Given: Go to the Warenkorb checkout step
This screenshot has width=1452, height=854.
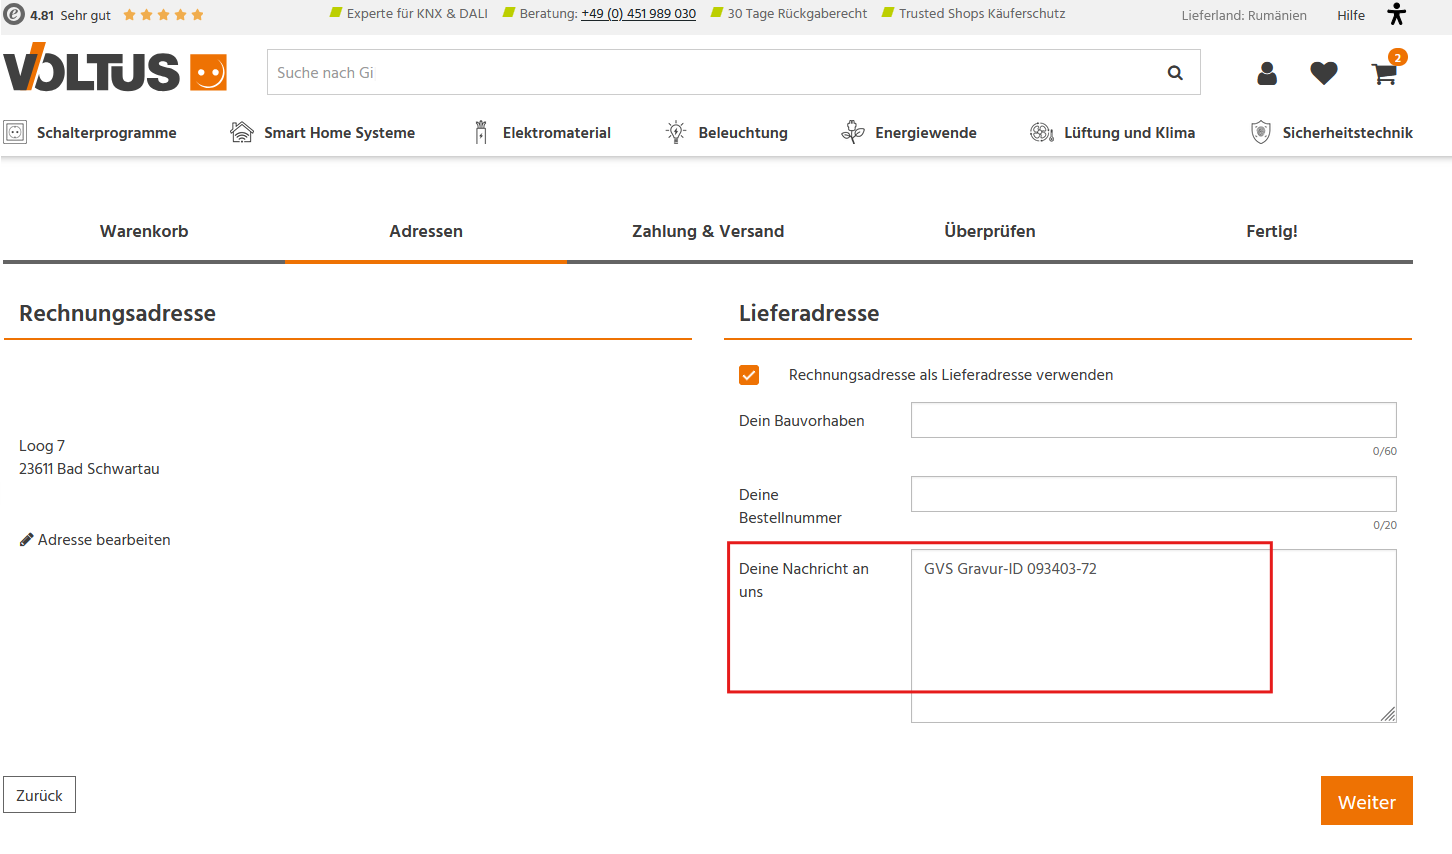Looking at the screenshot, I should tap(144, 231).
